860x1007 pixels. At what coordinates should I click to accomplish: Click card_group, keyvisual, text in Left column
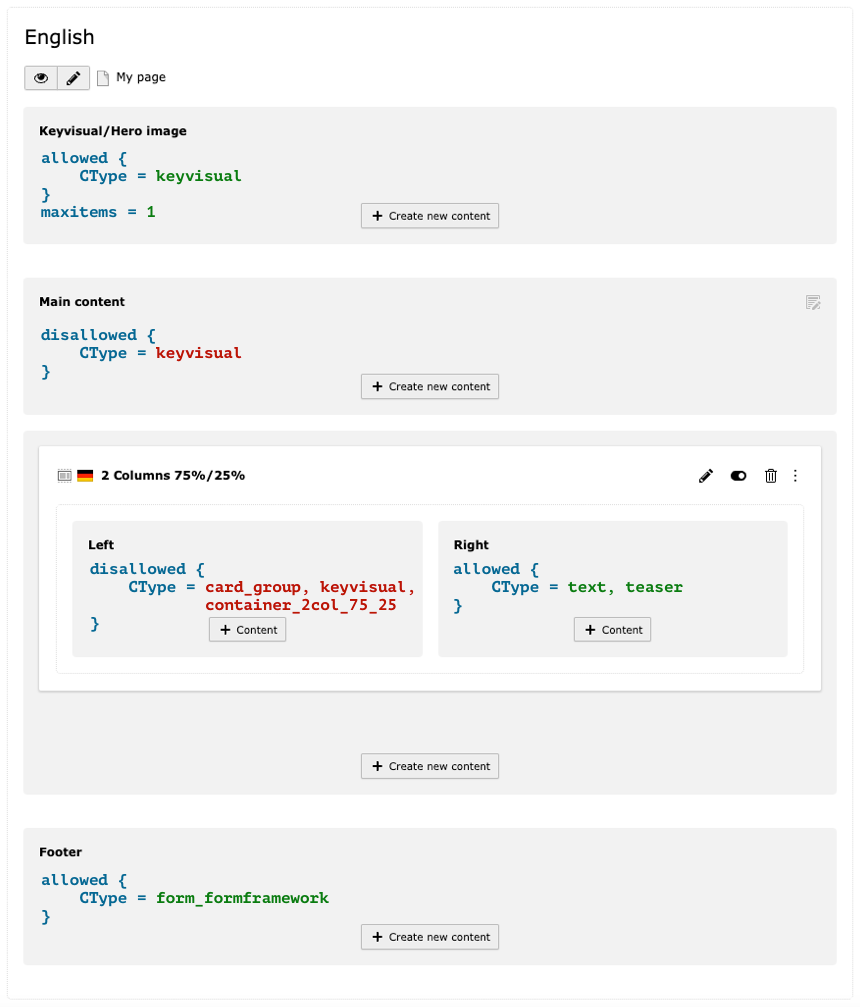coord(310,587)
